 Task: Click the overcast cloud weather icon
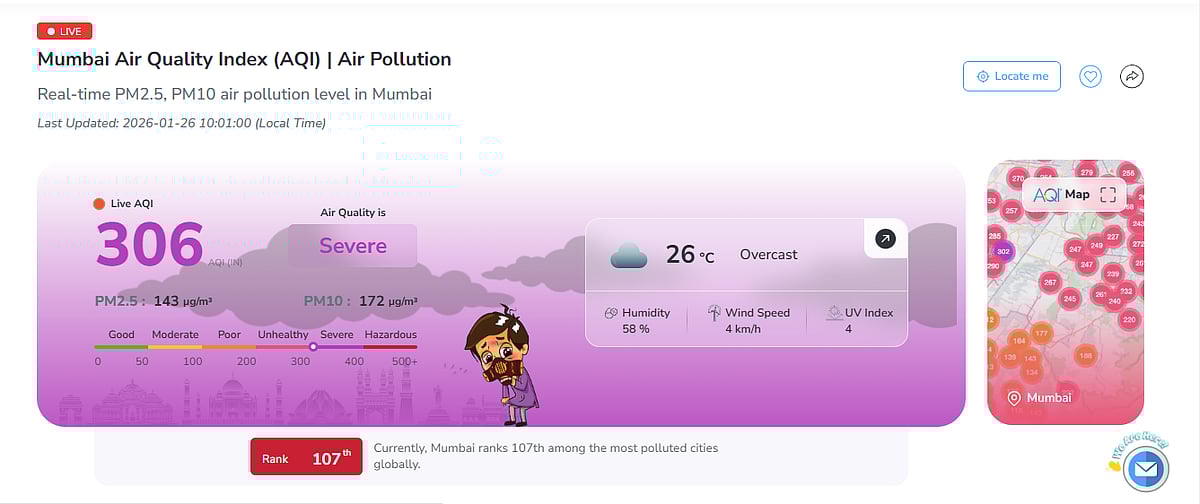pos(629,255)
